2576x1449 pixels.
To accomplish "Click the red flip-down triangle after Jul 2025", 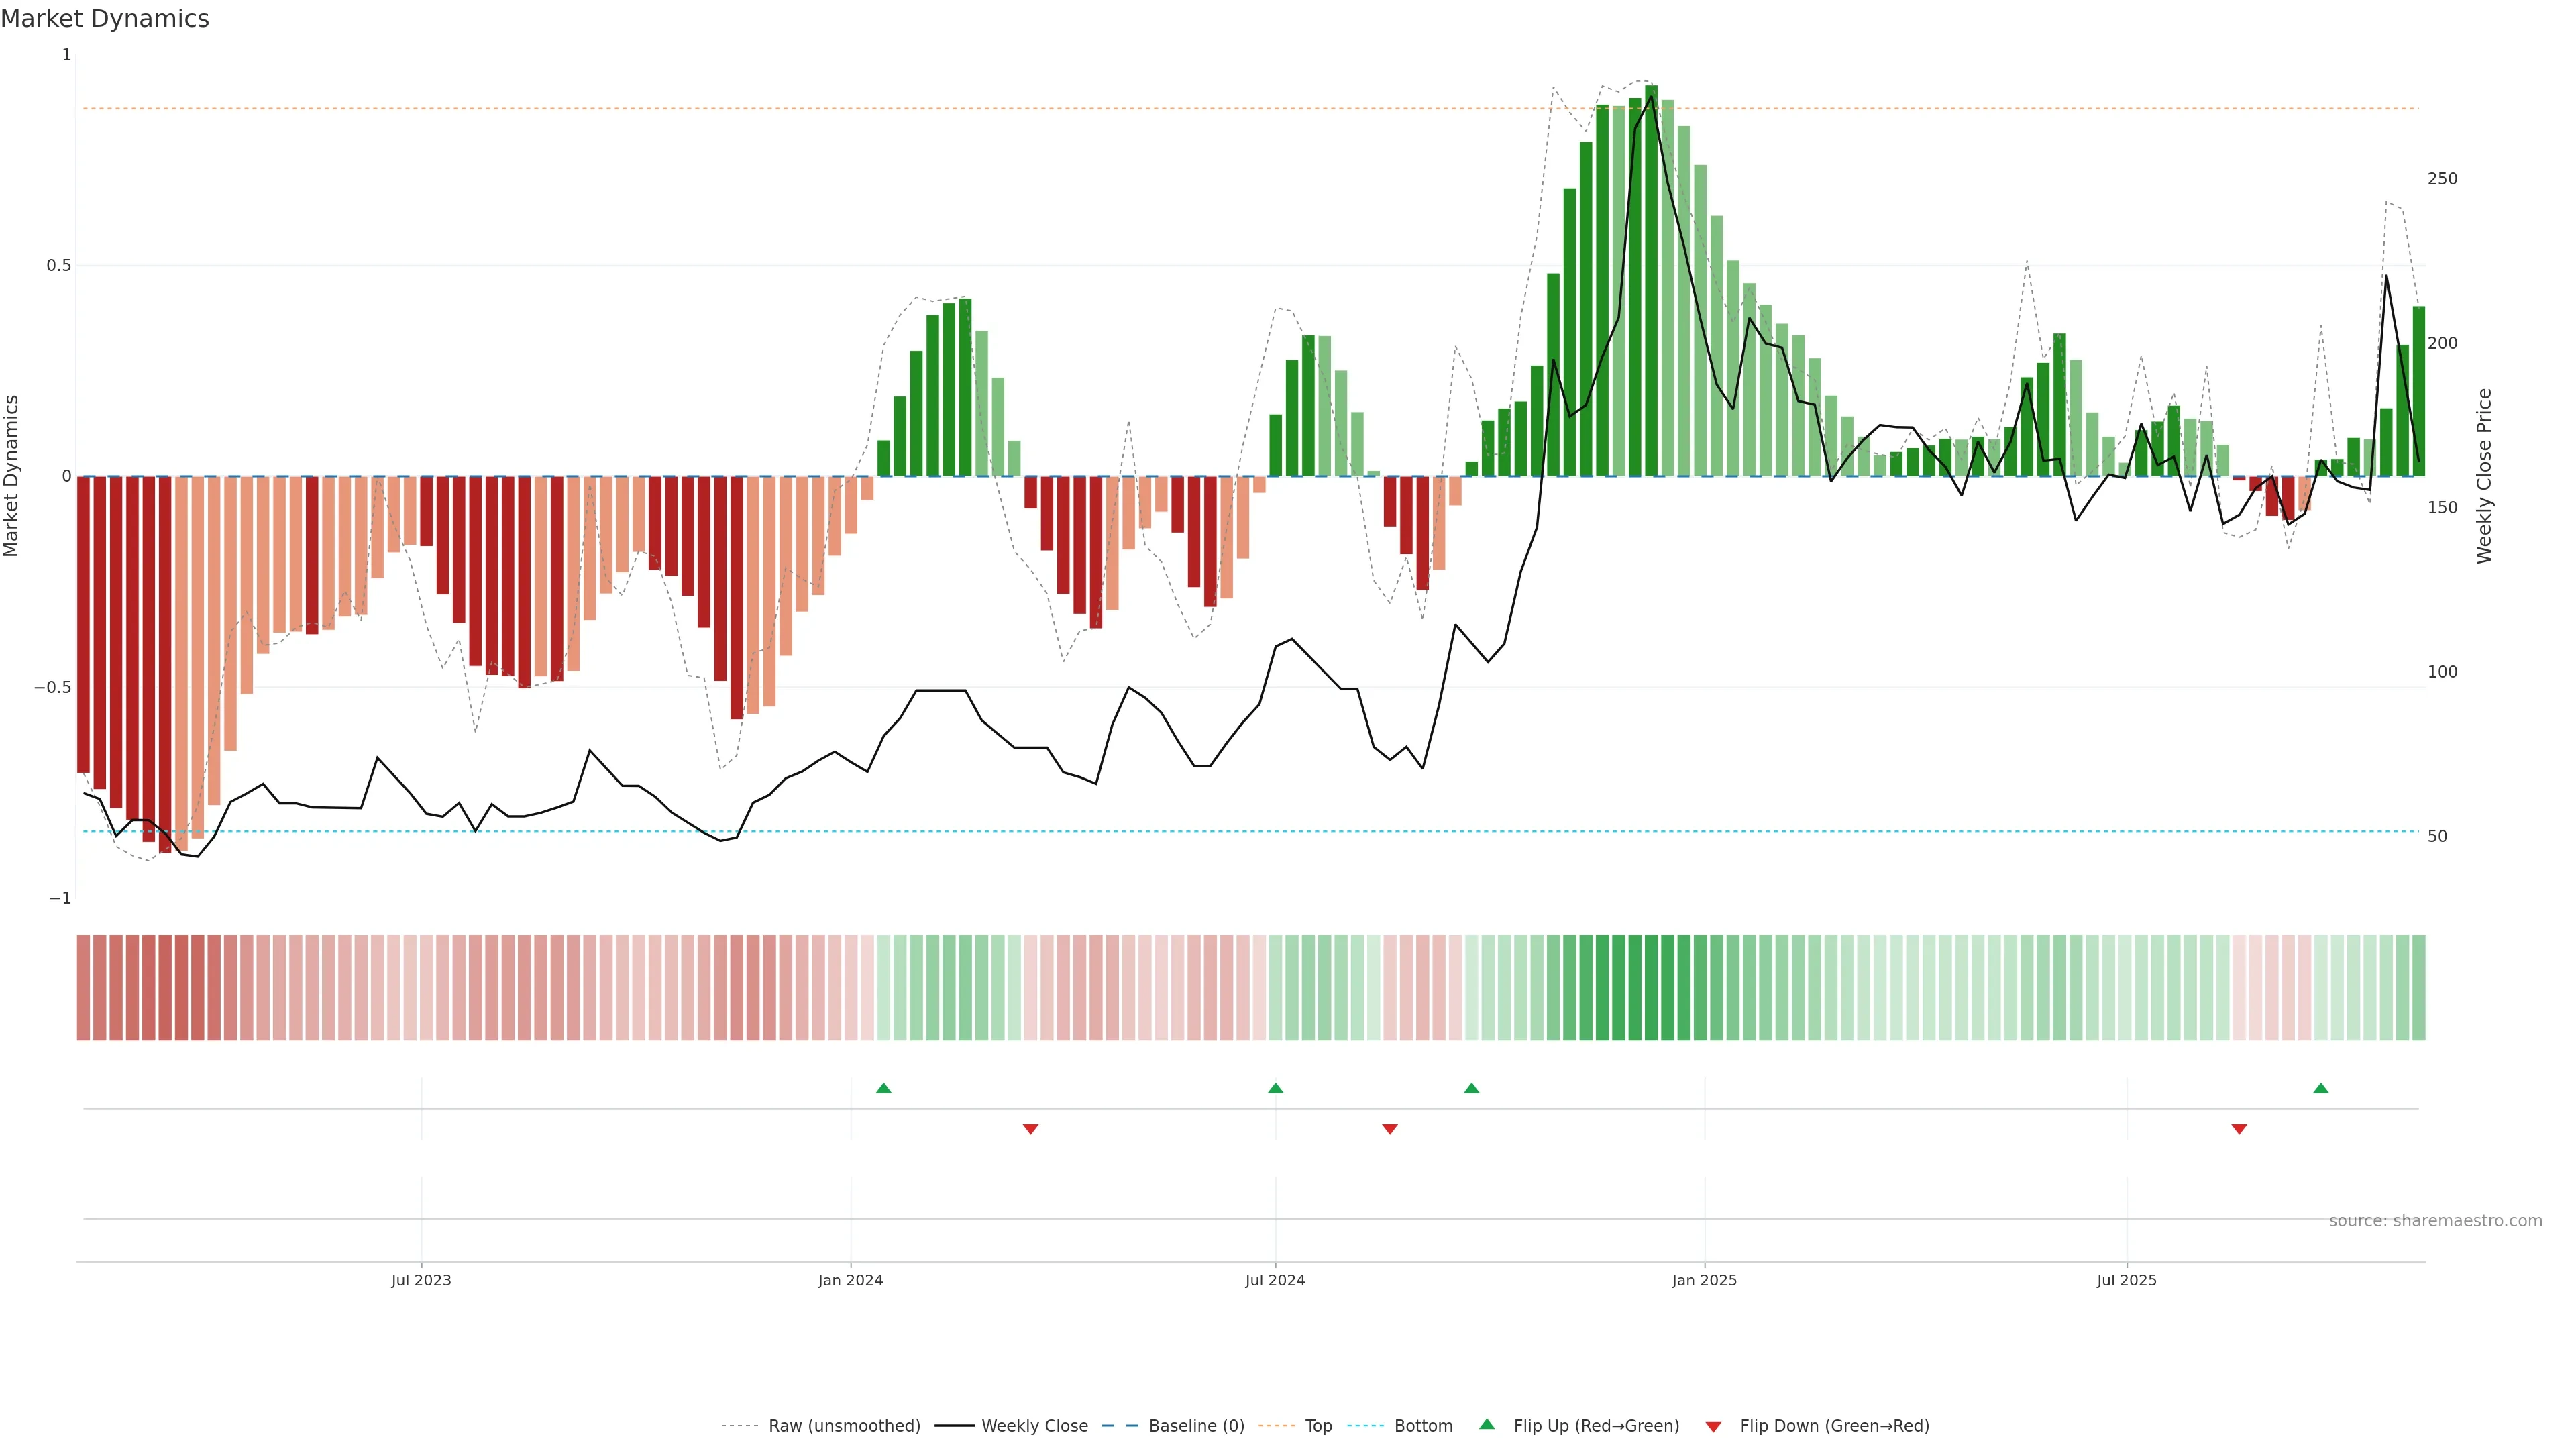I will pyautogui.click(x=2239, y=1129).
